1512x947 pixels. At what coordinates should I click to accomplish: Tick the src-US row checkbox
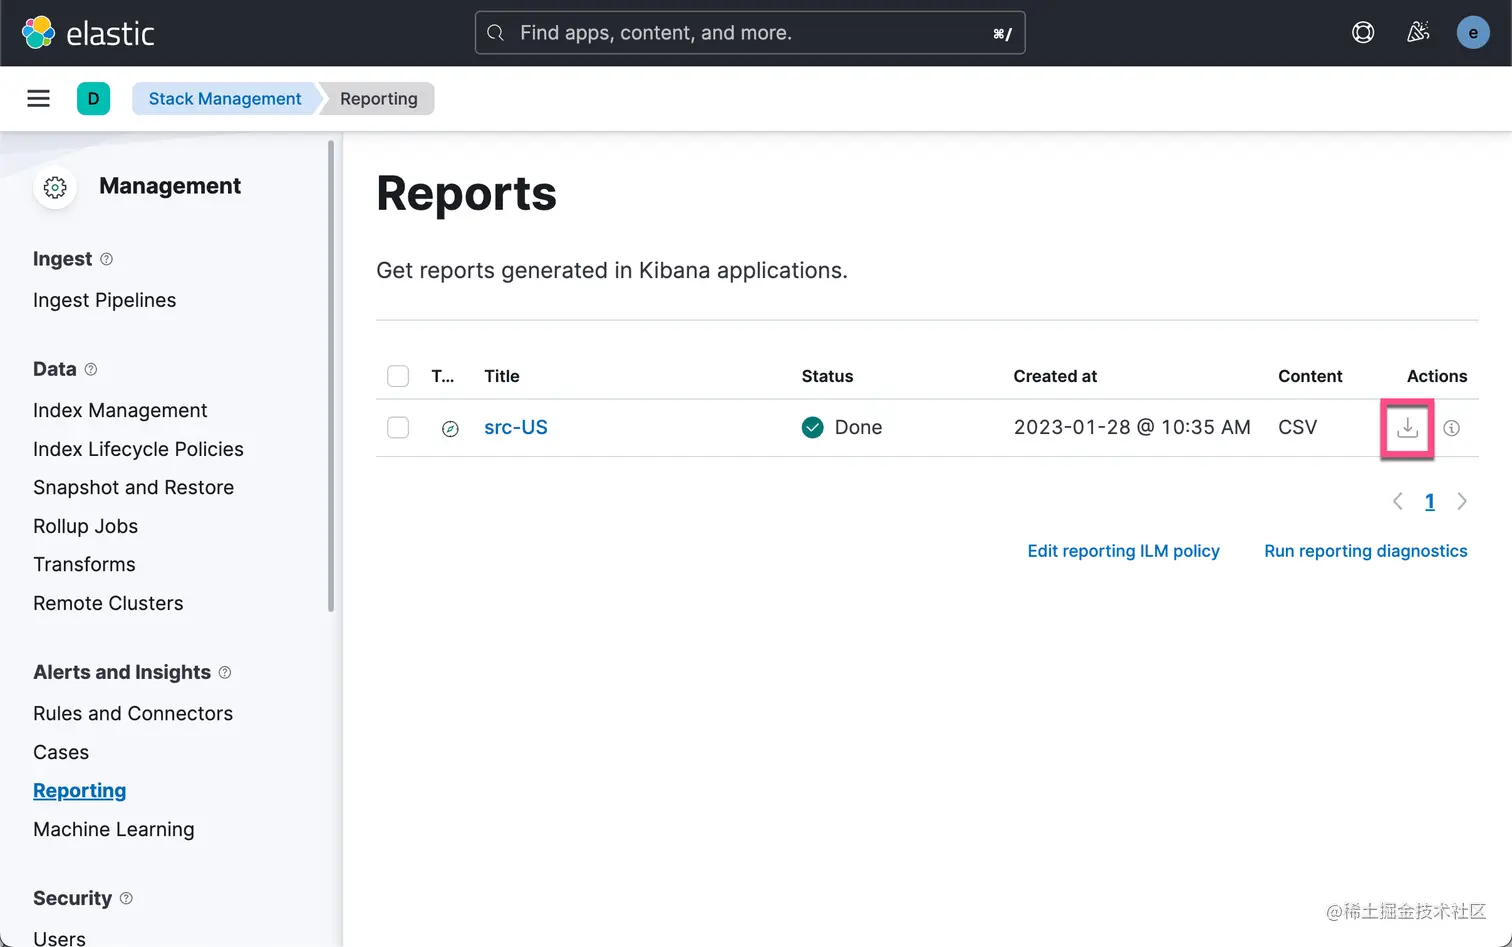[x=398, y=428]
